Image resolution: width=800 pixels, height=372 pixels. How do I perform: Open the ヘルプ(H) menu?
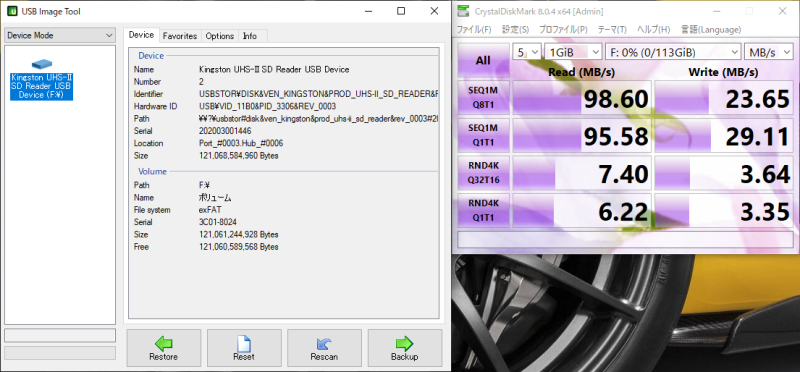pyautogui.click(x=654, y=30)
